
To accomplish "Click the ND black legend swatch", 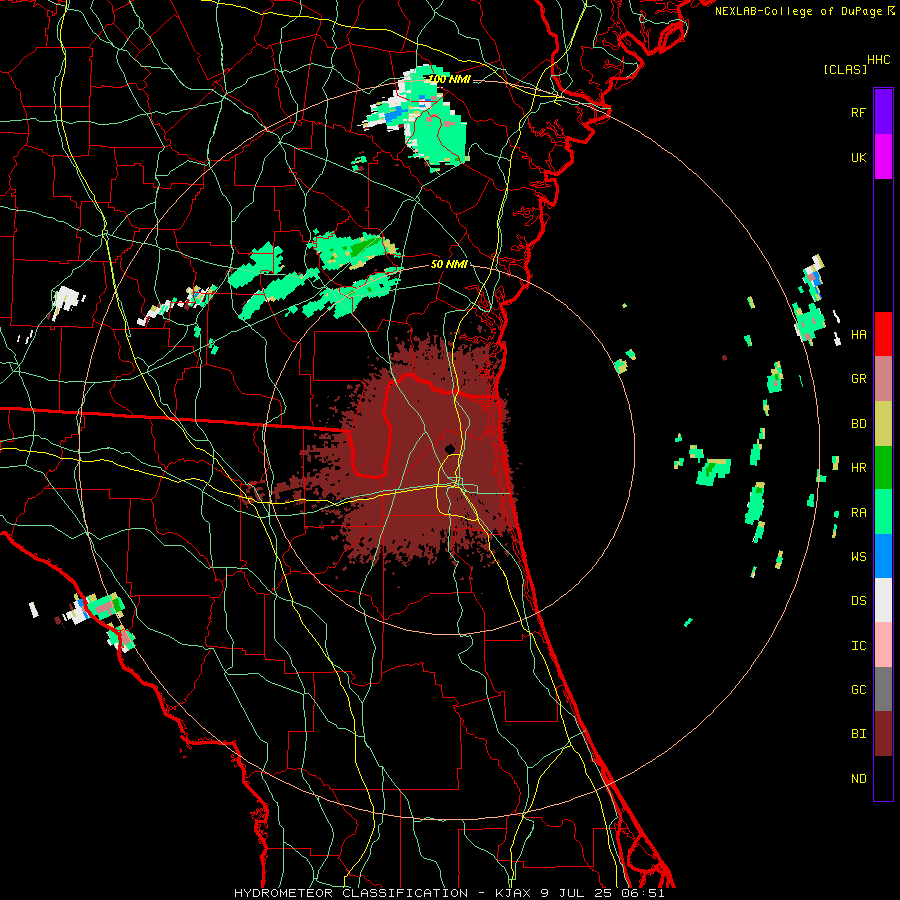I will [x=883, y=778].
